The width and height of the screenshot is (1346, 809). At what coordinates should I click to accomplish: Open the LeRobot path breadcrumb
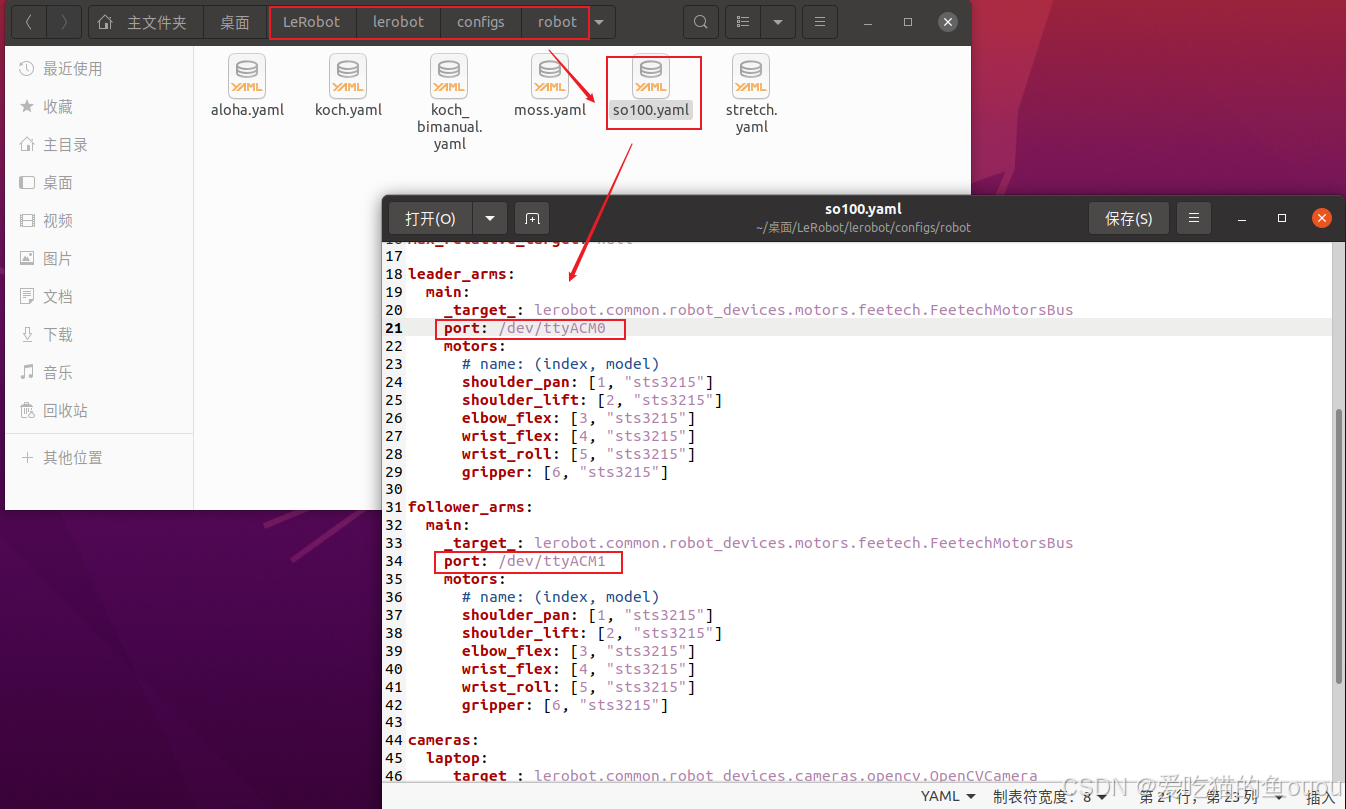coord(312,22)
